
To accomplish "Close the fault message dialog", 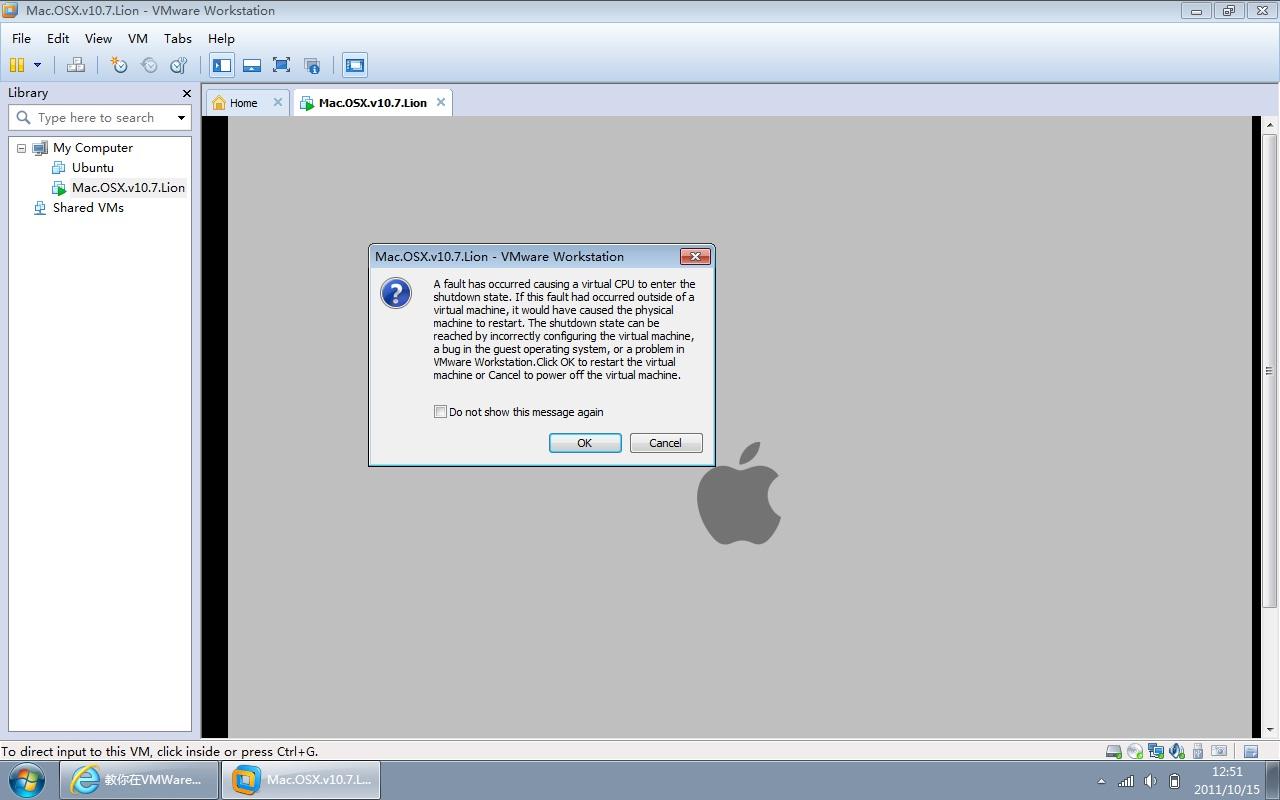I will click(x=695, y=257).
